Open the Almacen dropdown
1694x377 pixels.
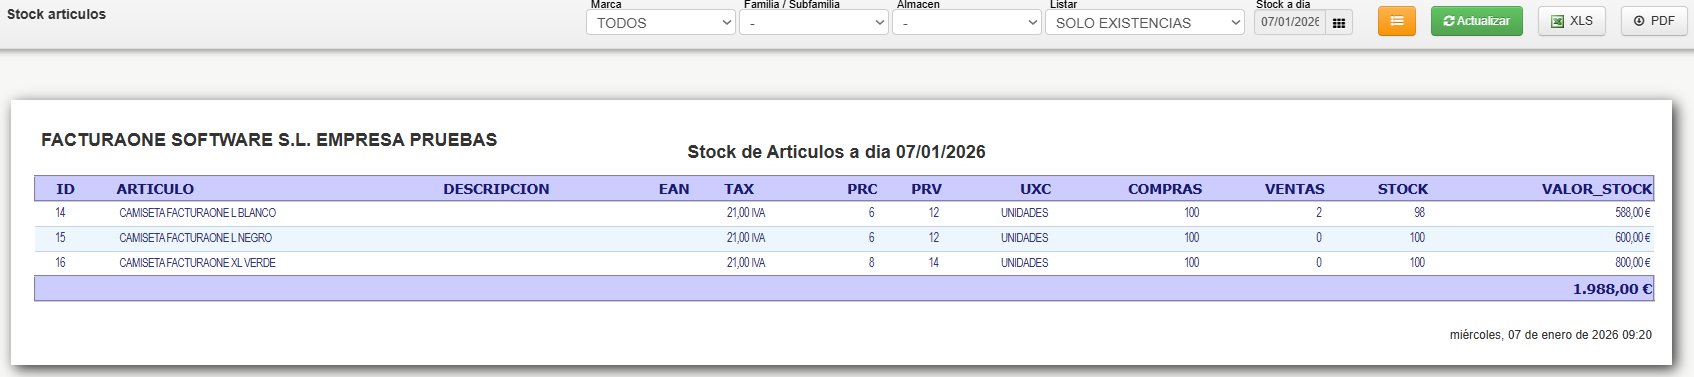[x=967, y=22]
